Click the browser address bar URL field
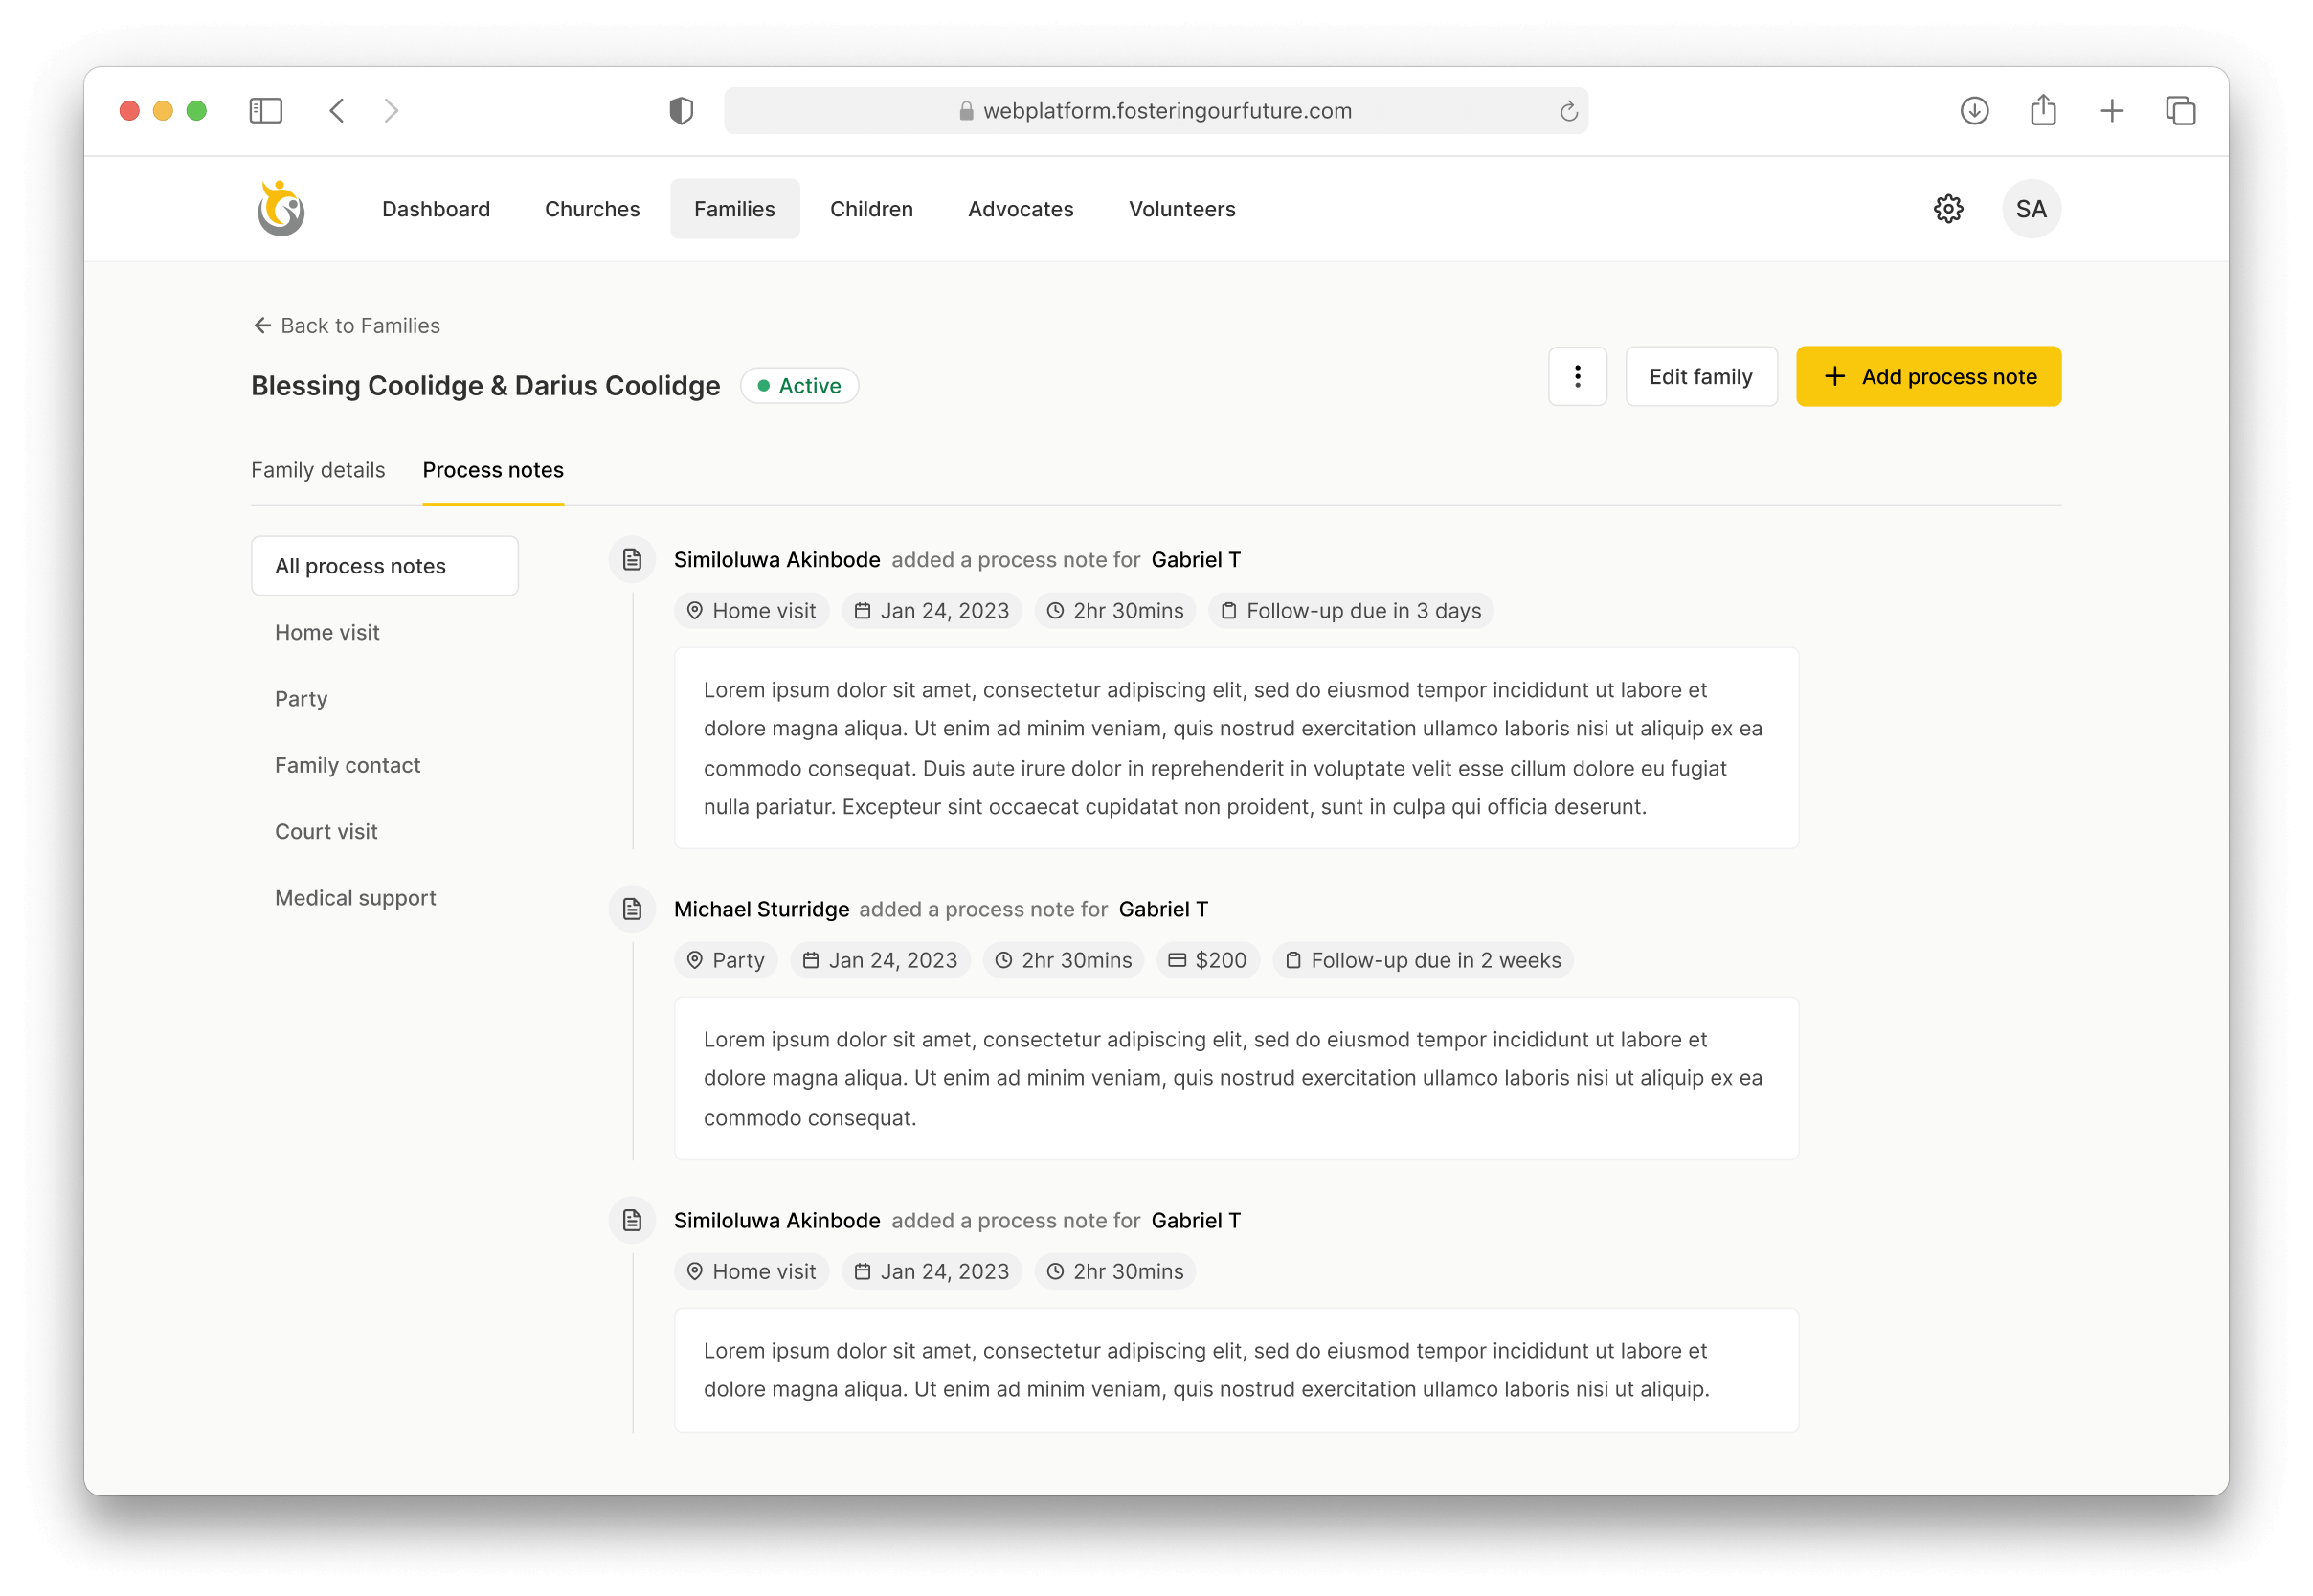This screenshot has height=1596, width=2313. (x=1155, y=111)
